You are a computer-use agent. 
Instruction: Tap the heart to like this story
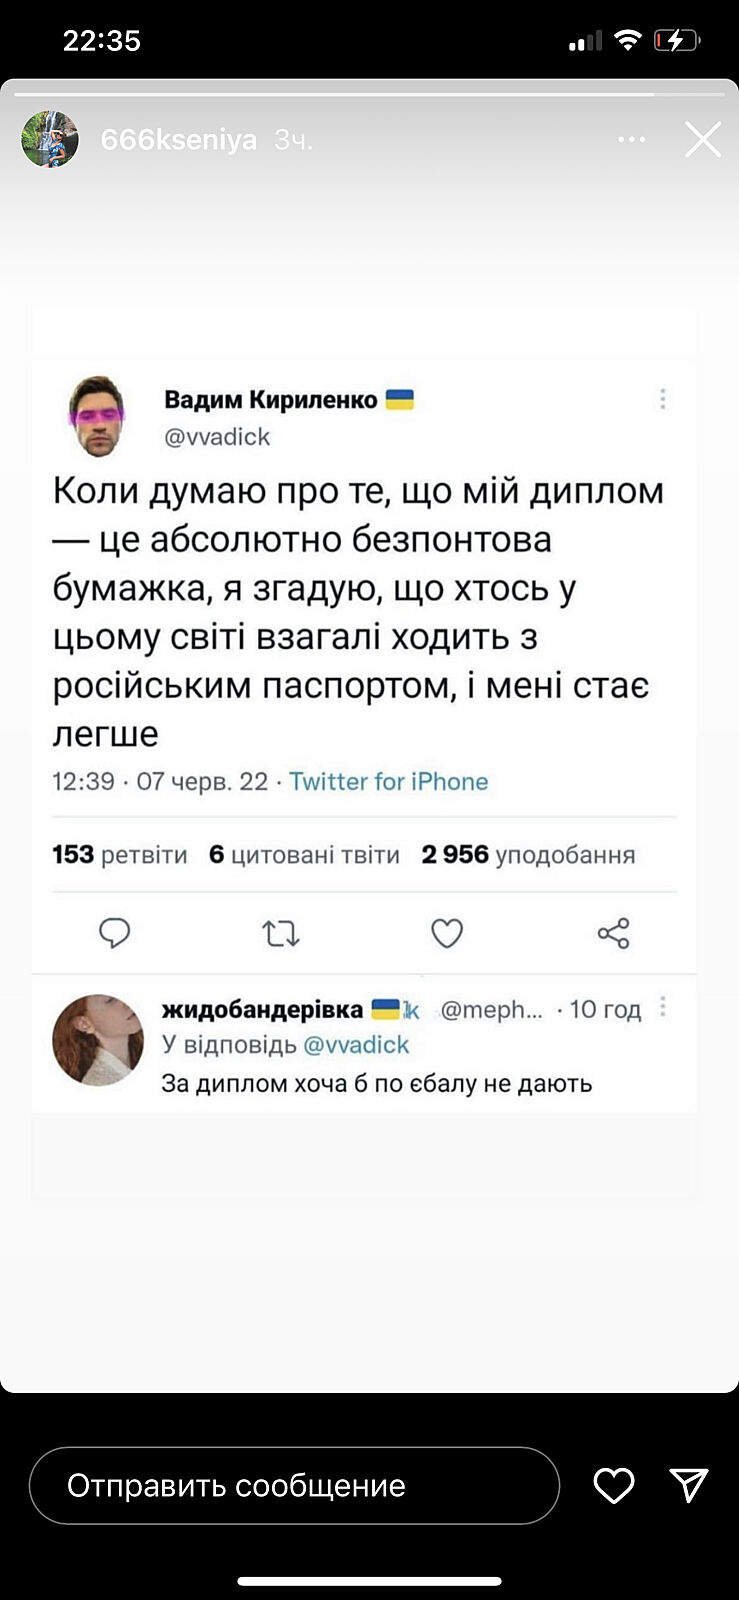pyautogui.click(x=613, y=1486)
